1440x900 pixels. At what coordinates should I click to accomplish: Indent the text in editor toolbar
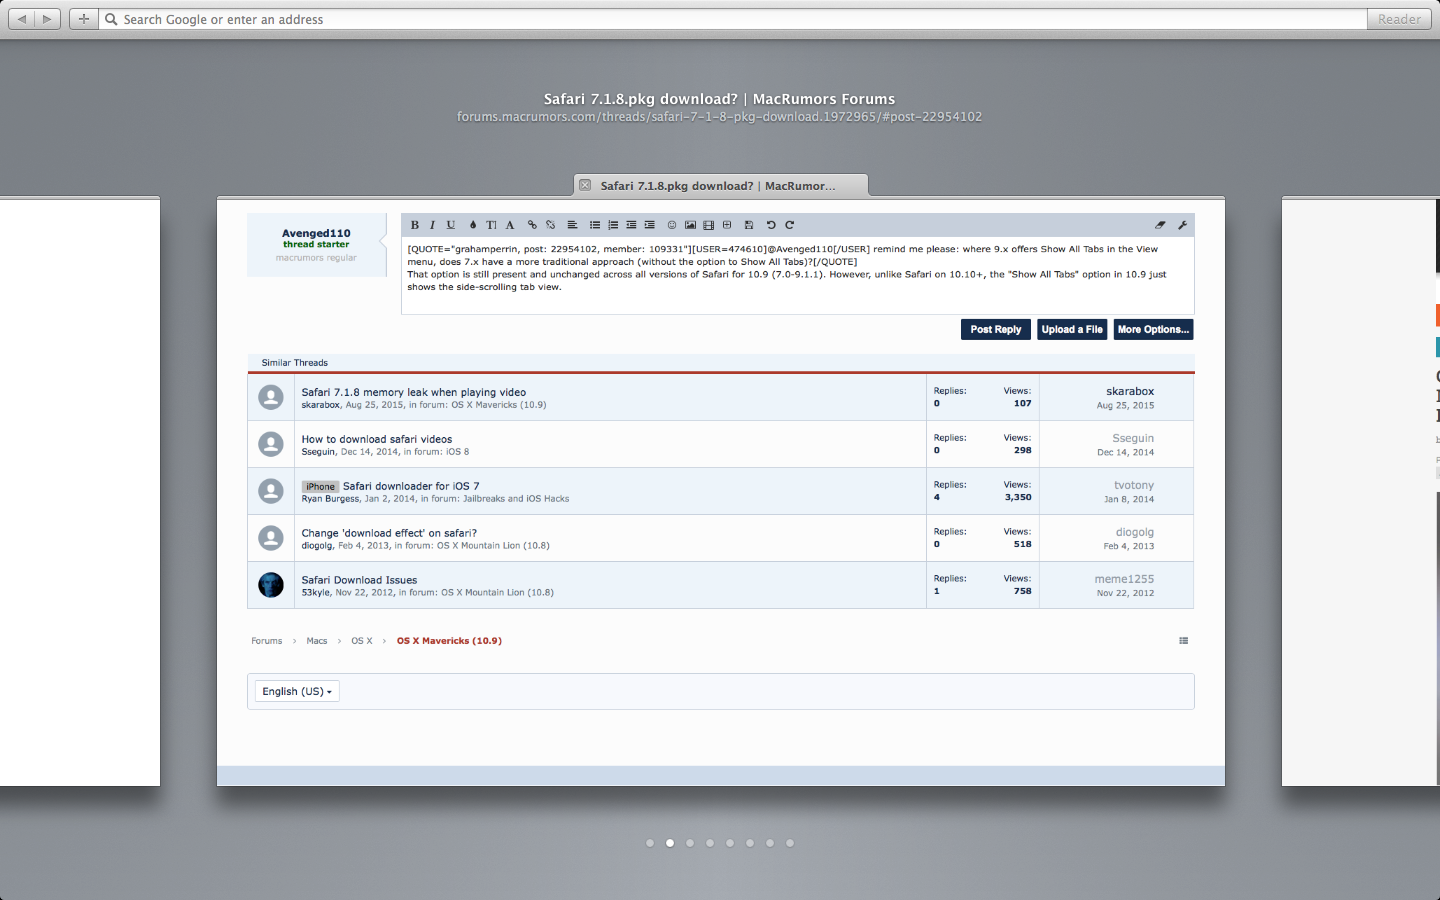pyautogui.click(x=649, y=225)
